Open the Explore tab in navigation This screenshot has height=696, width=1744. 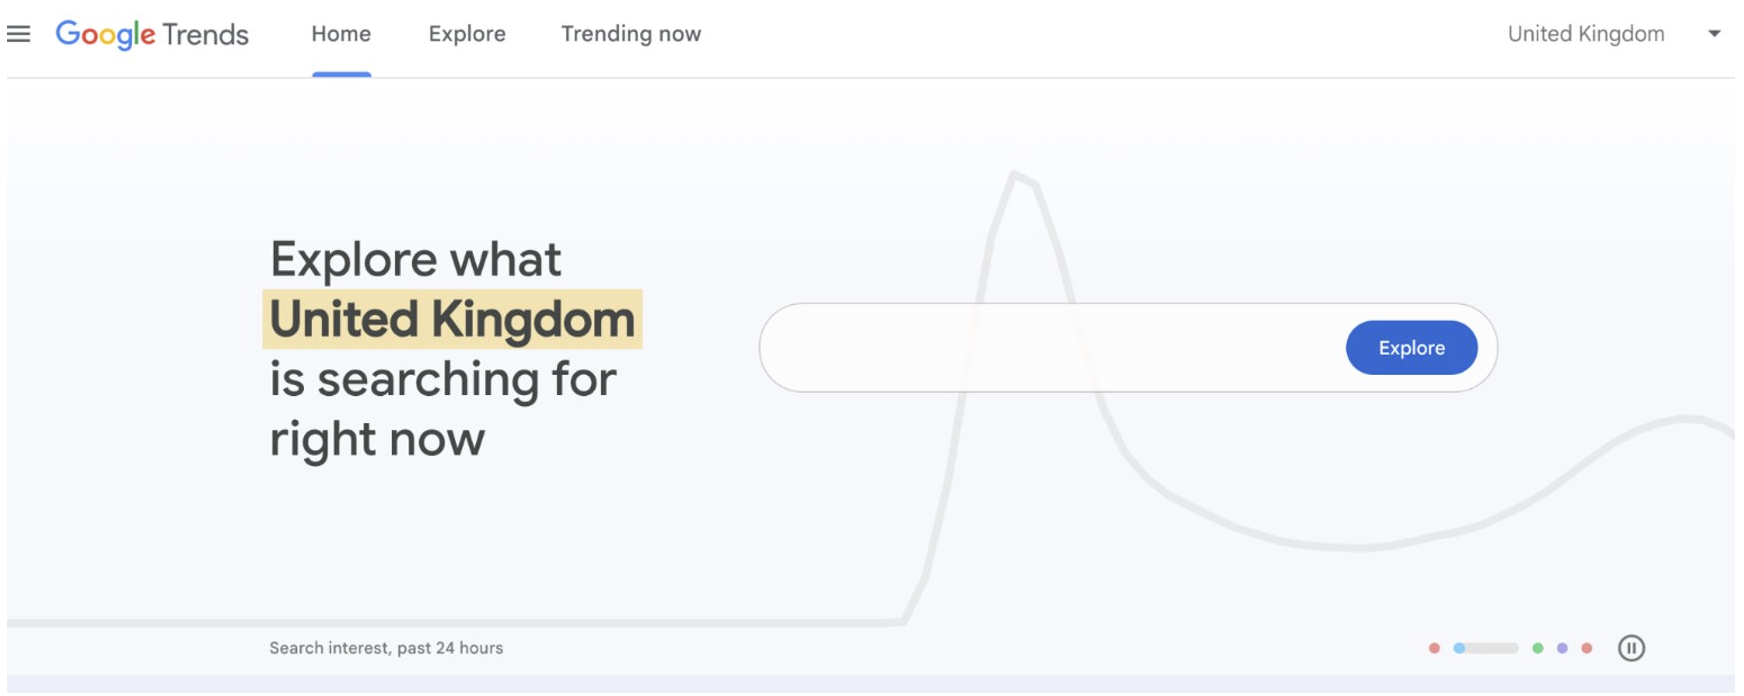pyautogui.click(x=467, y=34)
